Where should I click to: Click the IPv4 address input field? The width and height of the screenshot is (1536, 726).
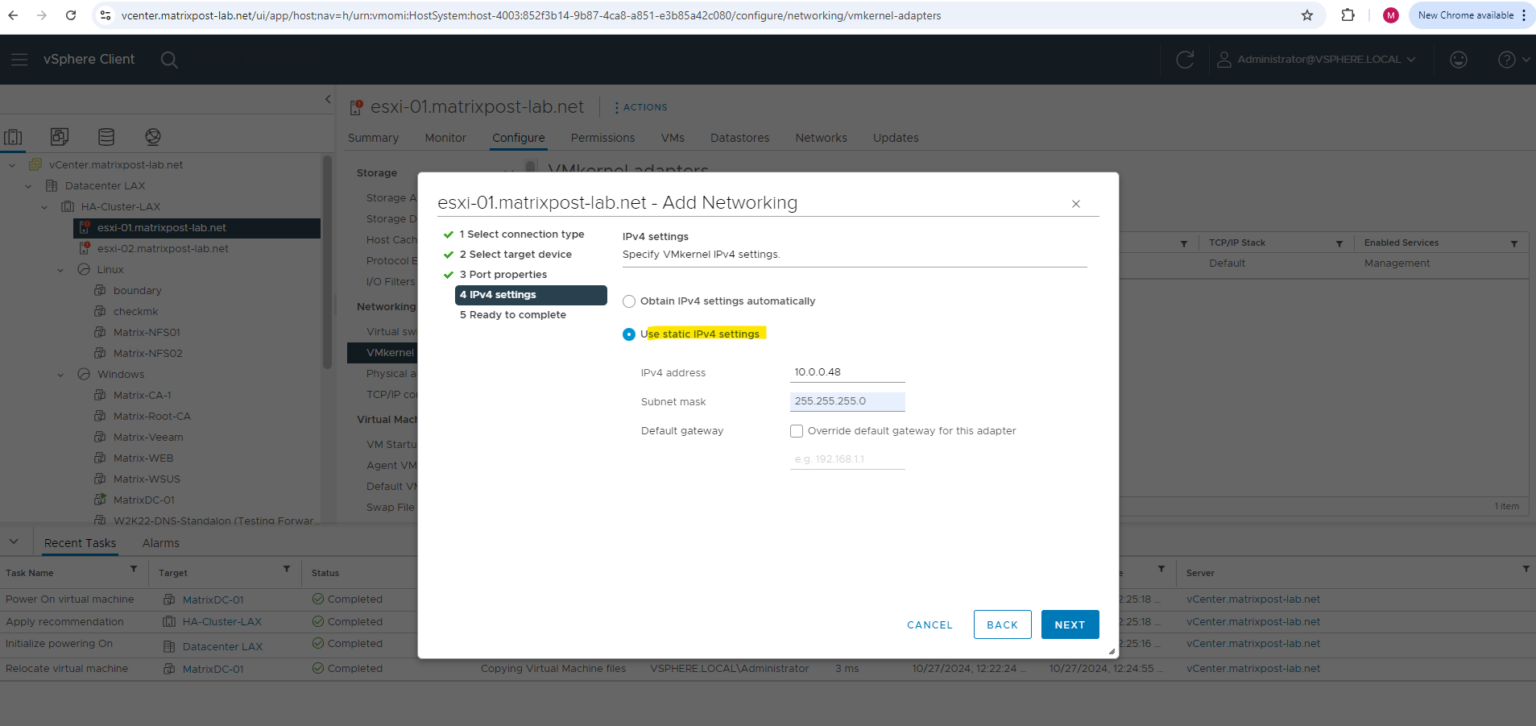coord(847,371)
